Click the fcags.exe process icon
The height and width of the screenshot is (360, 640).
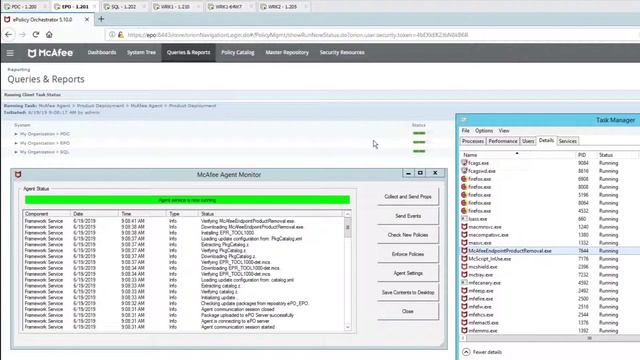[464, 163]
